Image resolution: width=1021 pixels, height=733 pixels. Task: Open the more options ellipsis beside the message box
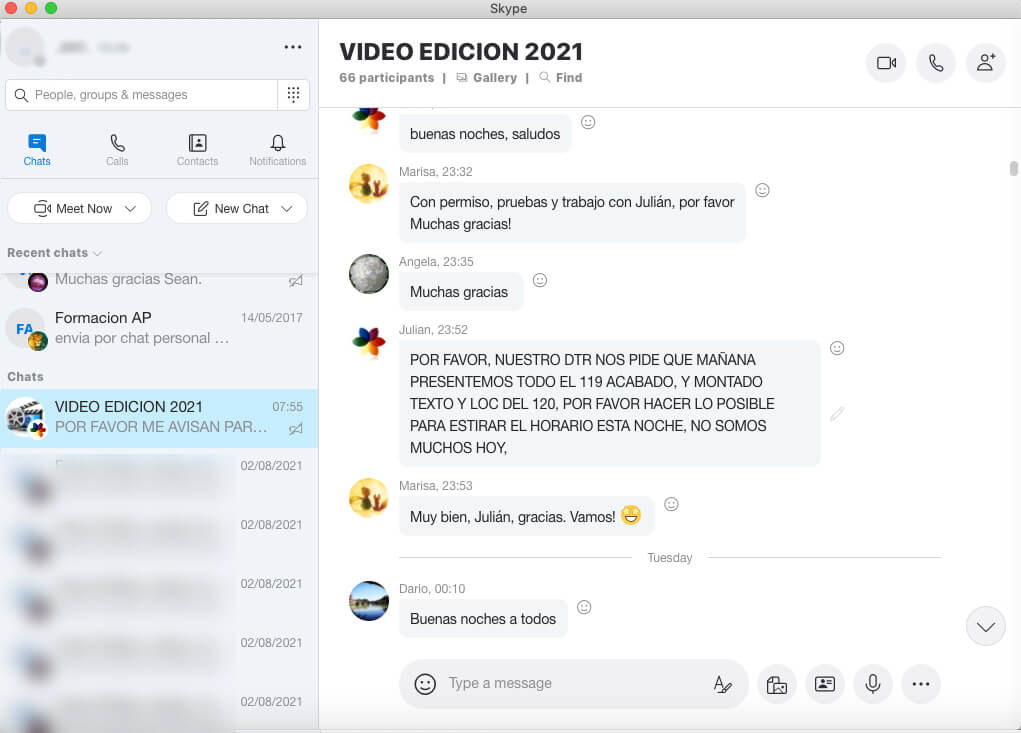pyautogui.click(x=921, y=684)
